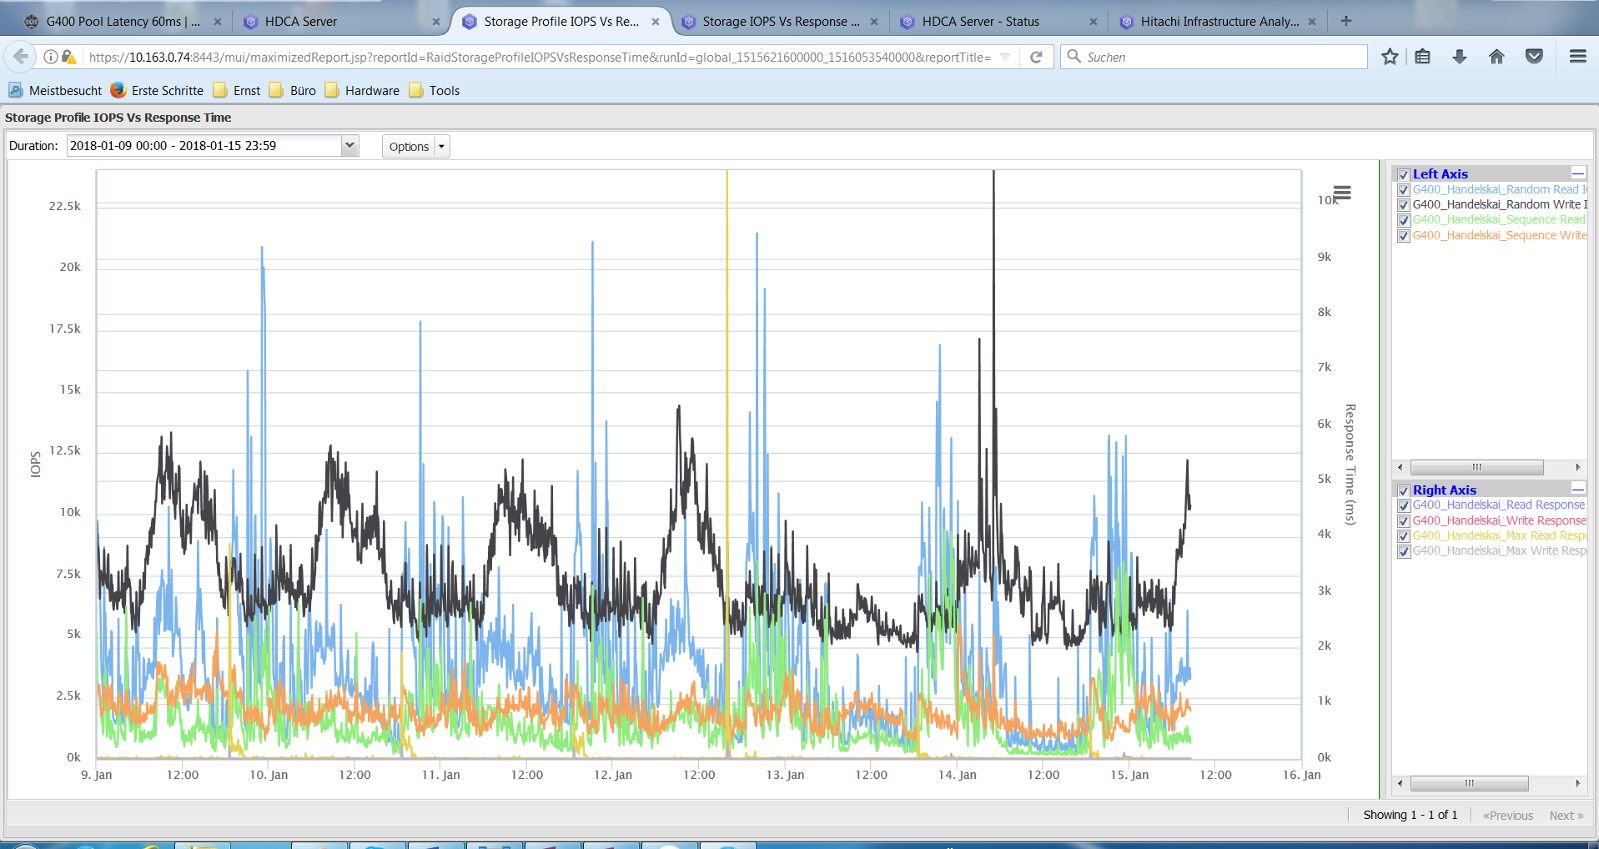1599x849 pixels.
Task: Toggle G400_Handelskai_Write Response series checkbox
Action: coord(1403,521)
